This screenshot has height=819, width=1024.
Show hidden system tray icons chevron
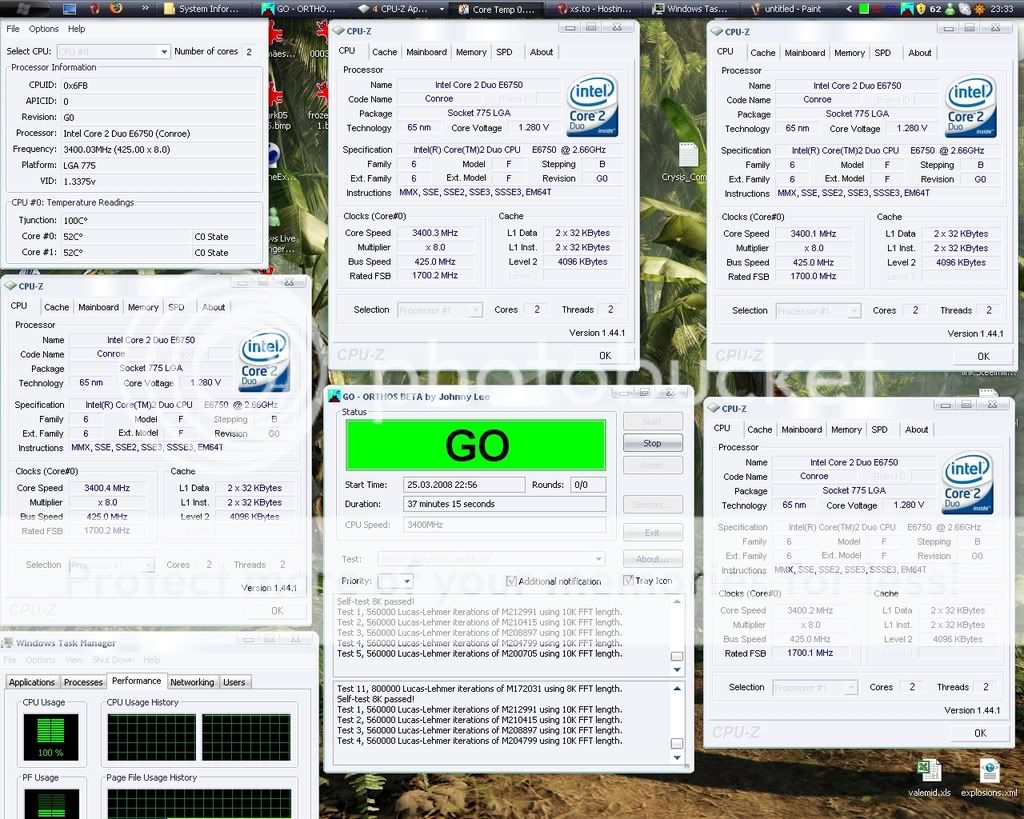coord(849,8)
